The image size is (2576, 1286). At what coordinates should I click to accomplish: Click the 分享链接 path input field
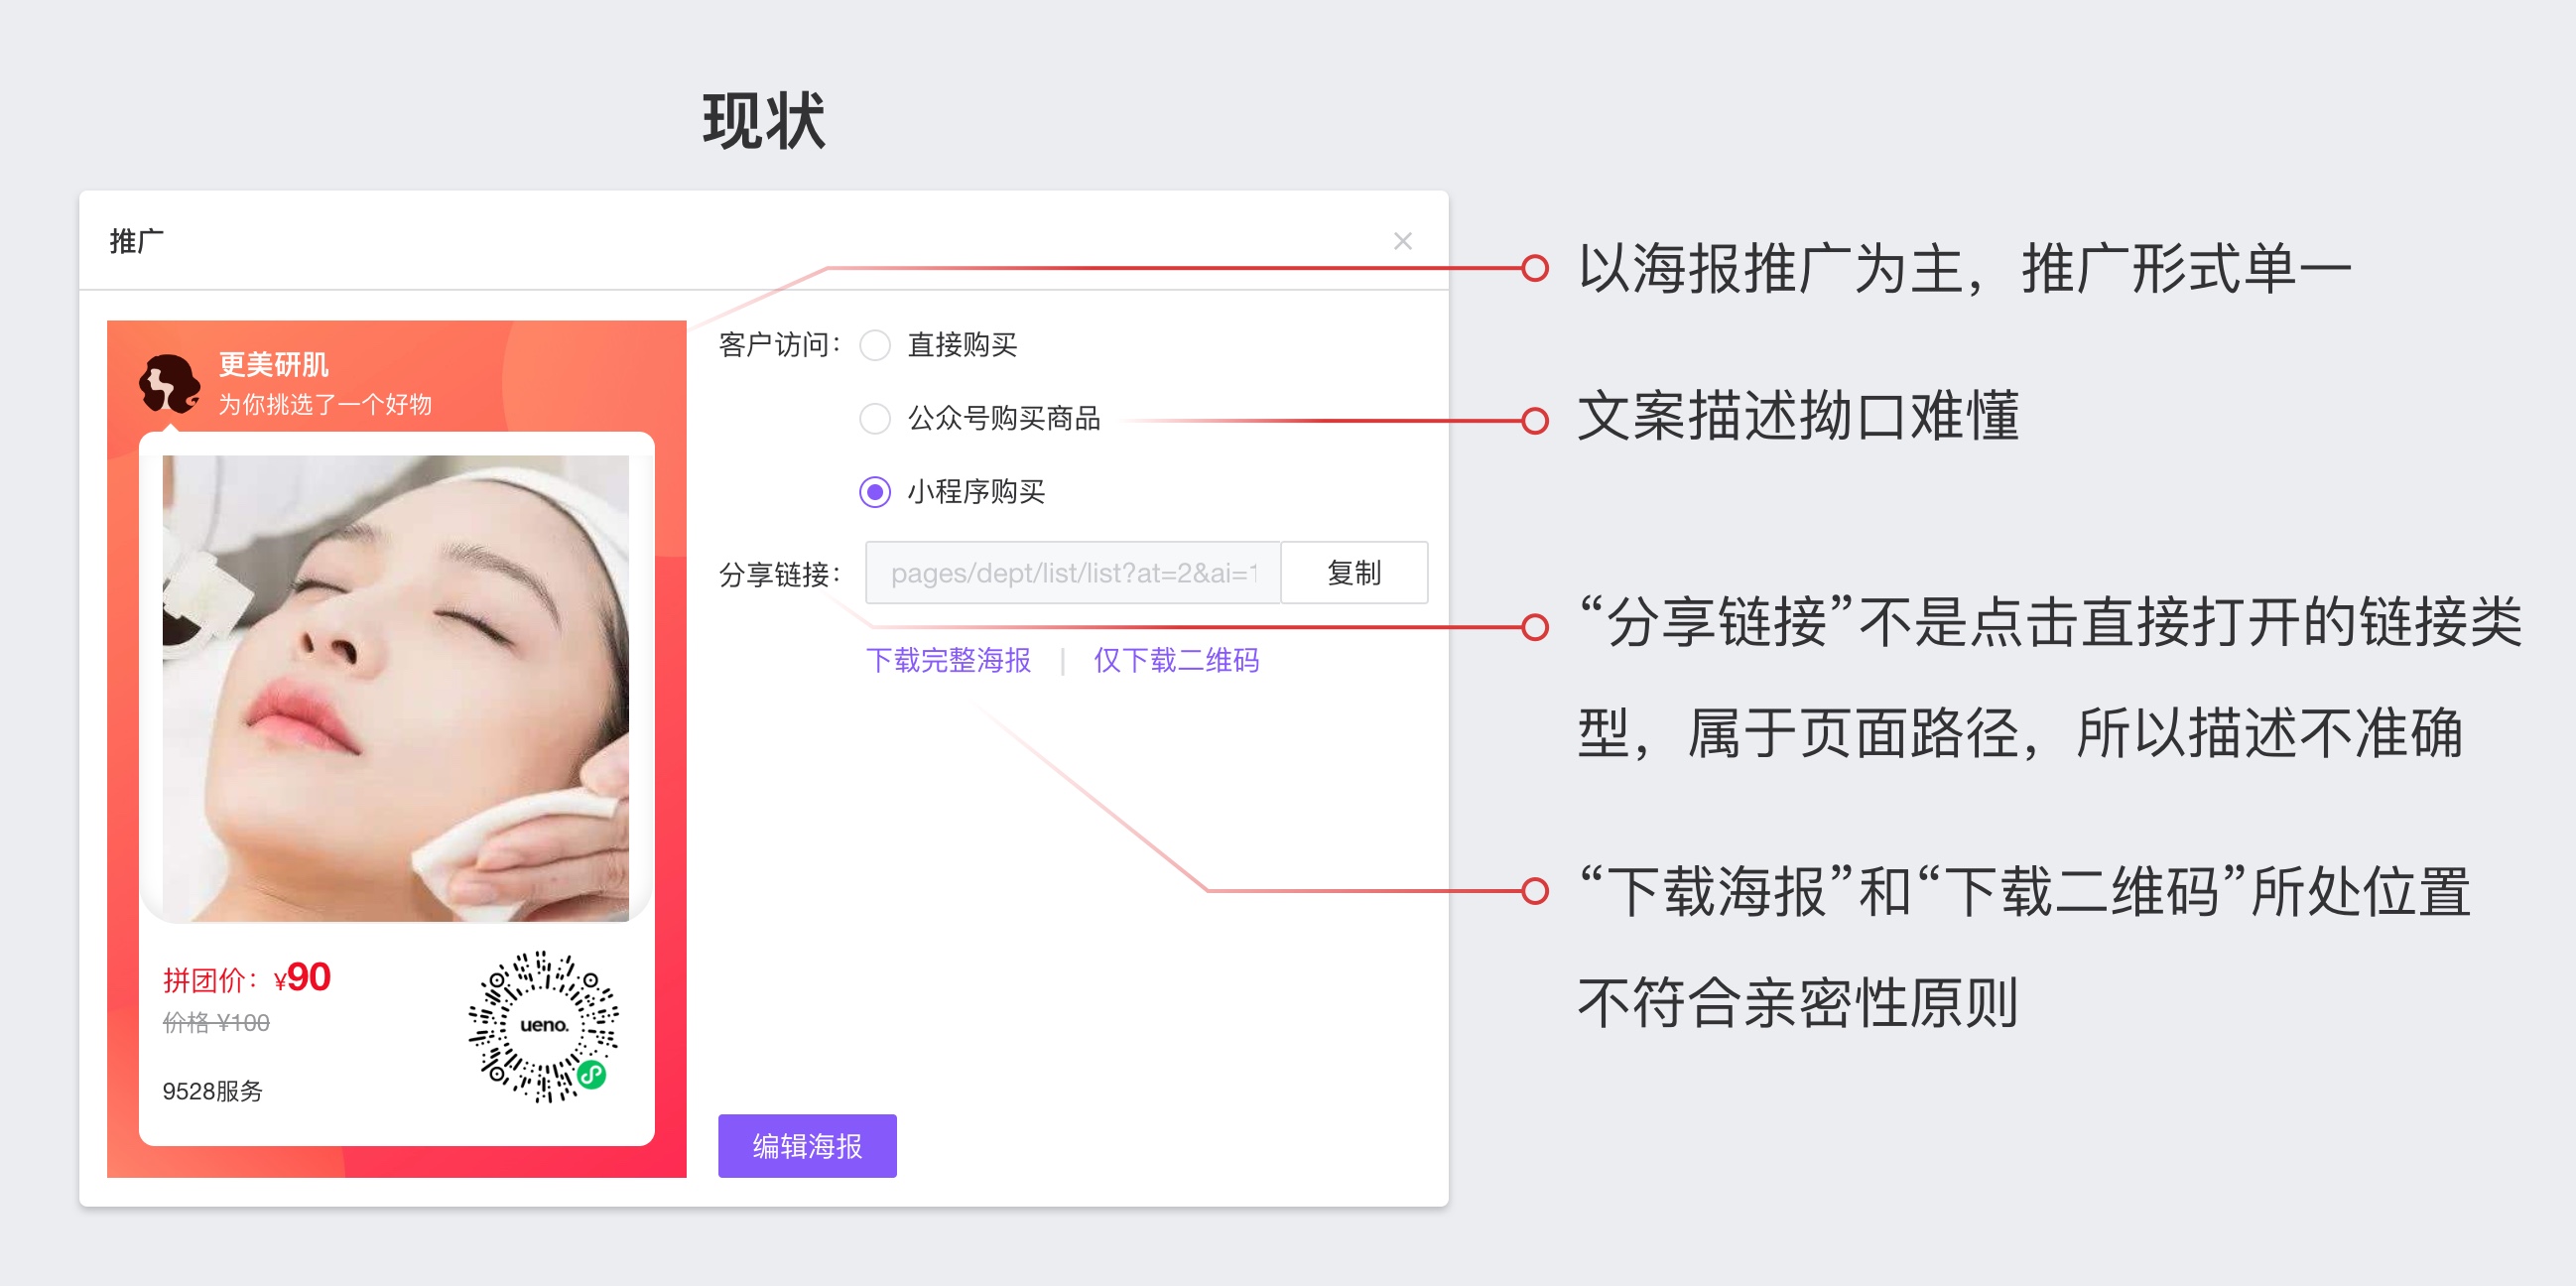click(x=1071, y=573)
